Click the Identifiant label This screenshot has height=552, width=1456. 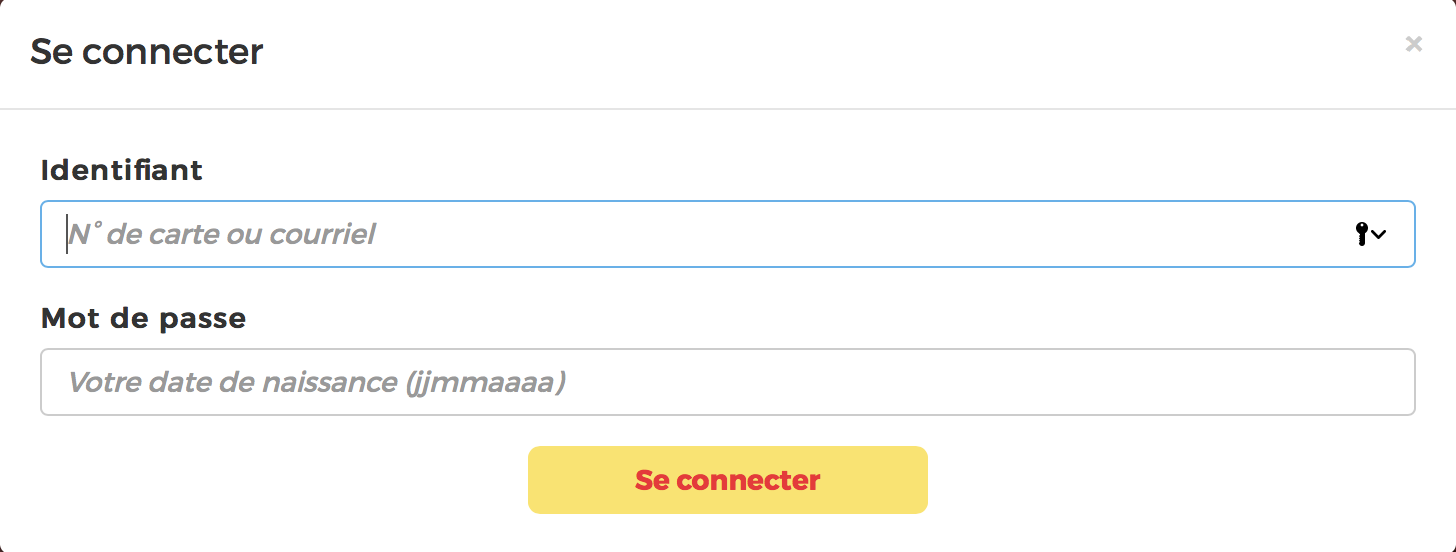pos(122,170)
